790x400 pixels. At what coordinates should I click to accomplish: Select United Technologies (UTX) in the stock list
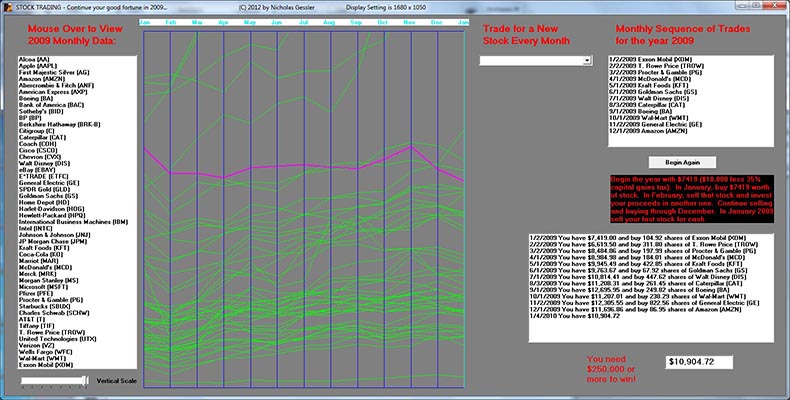pyautogui.click(x=57, y=339)
